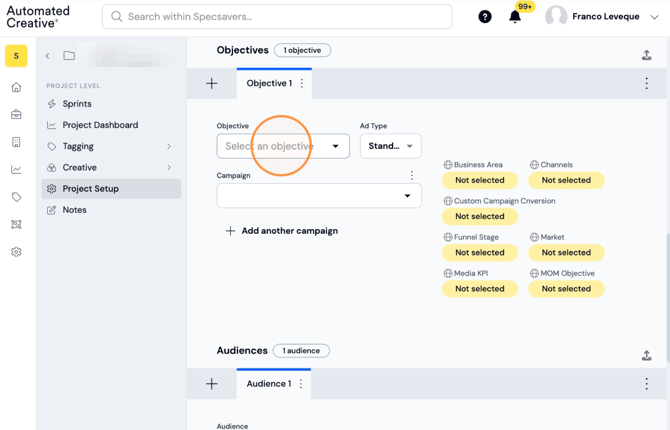
Task: Click the Audiences section heading
Action: [242, 350]
